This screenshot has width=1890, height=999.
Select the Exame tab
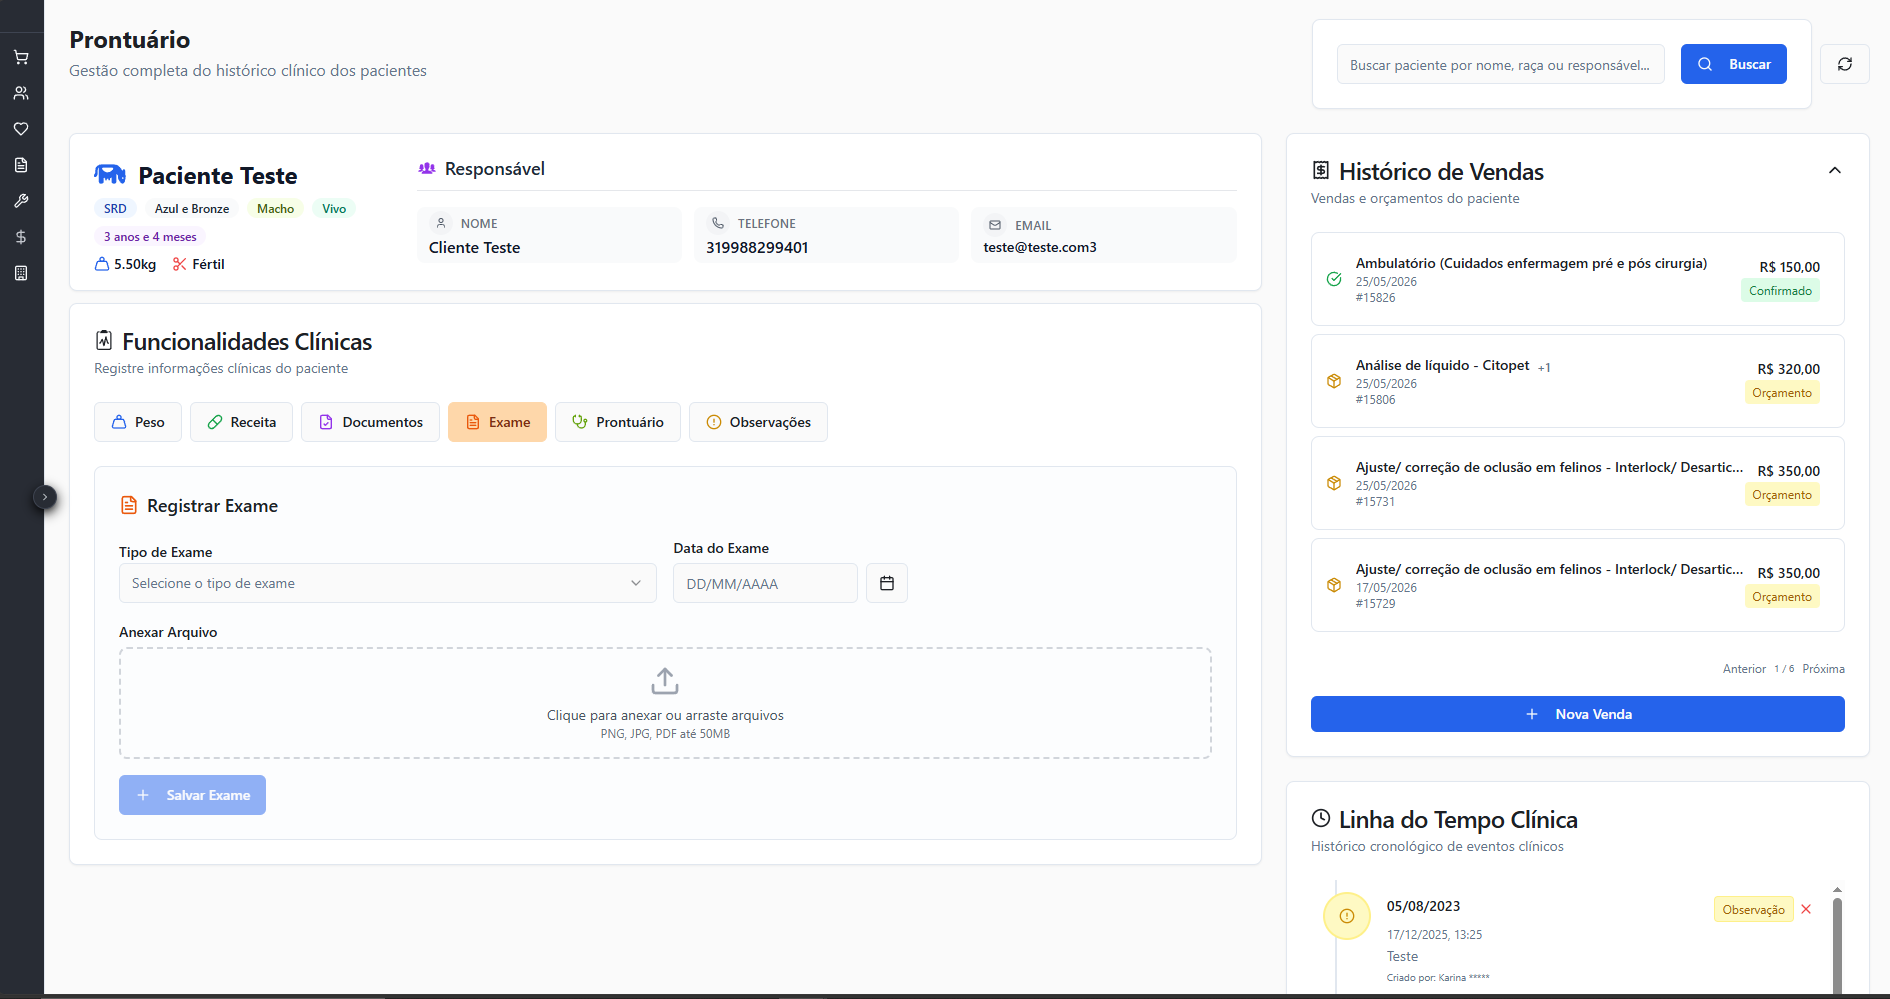(497, 422)
